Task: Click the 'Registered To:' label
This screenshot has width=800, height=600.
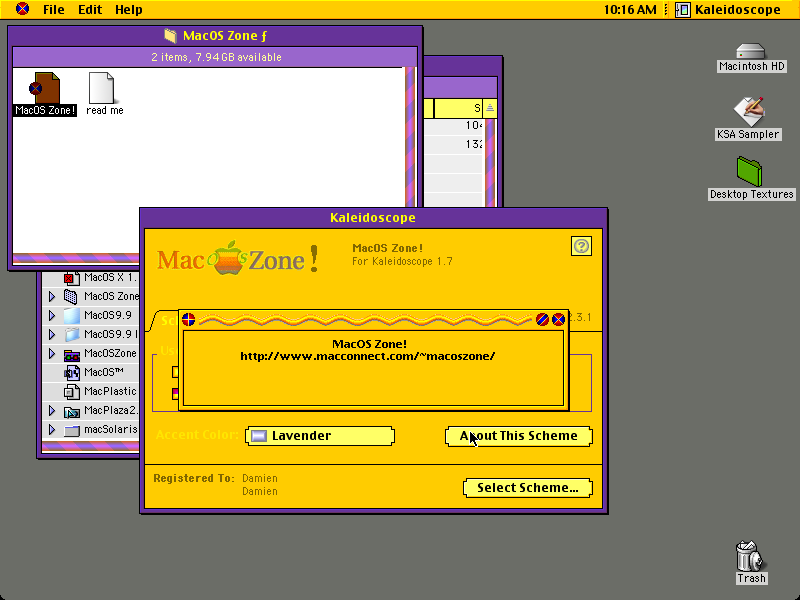Action: pos(194,479)
